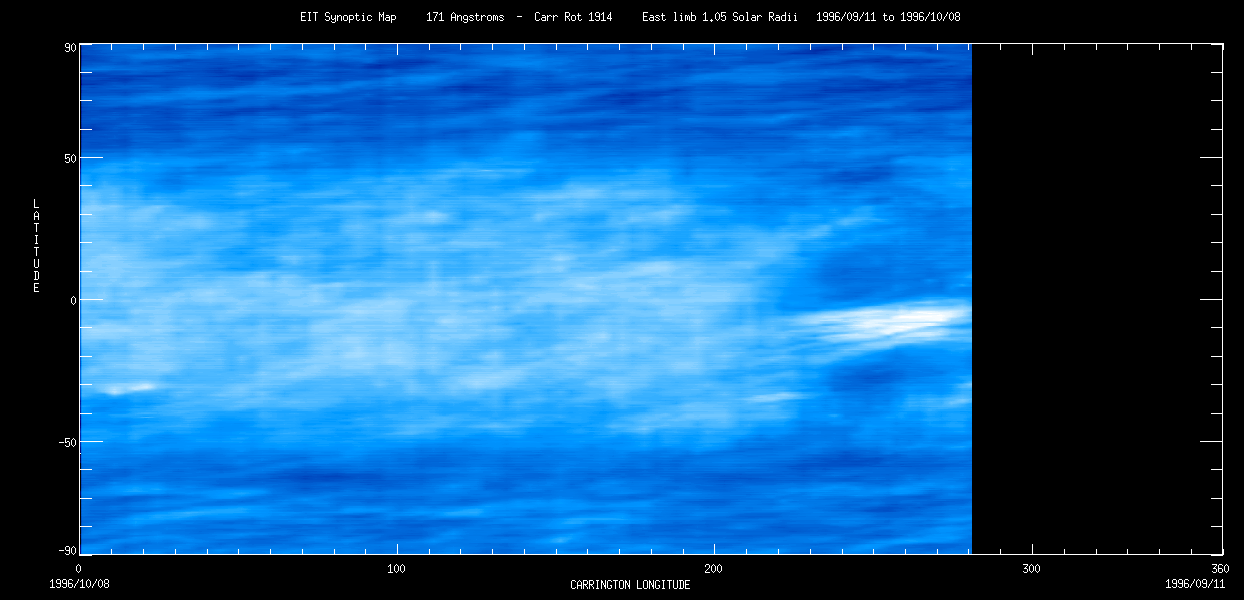Click the -50 latitude tick label

(66, 441)
